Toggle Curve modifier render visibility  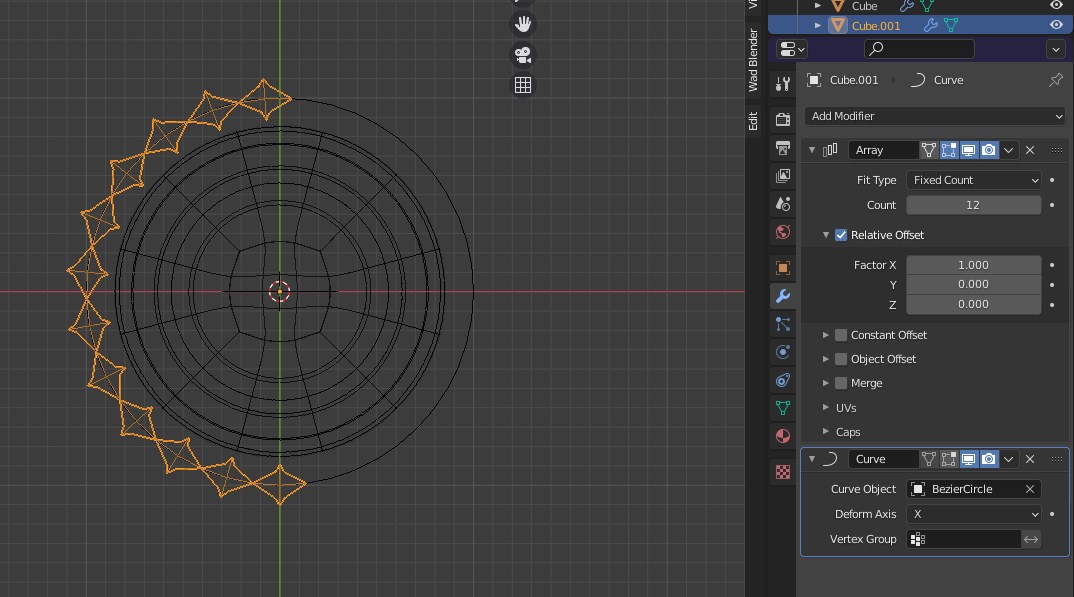pos(989,459)
